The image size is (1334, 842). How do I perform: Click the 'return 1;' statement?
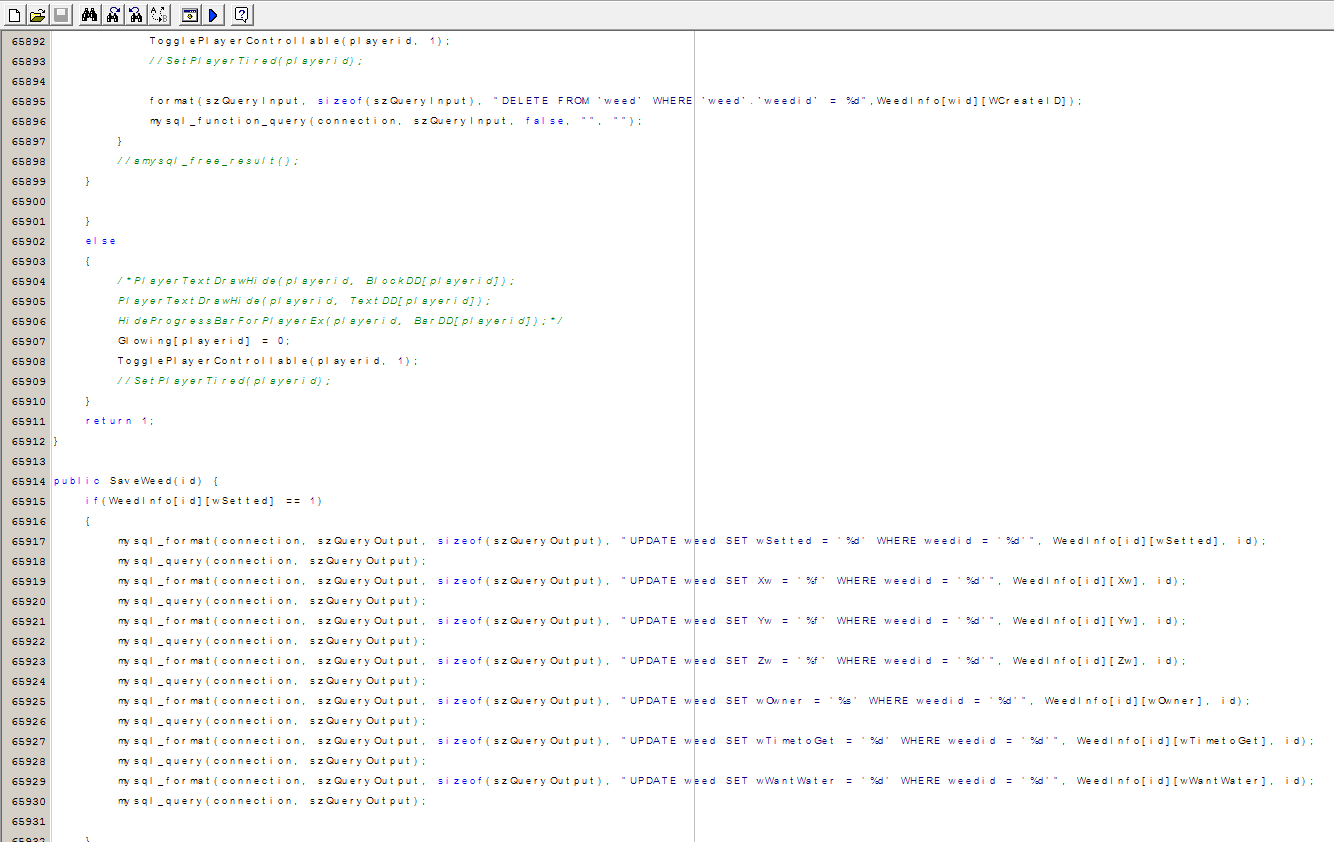119,421
